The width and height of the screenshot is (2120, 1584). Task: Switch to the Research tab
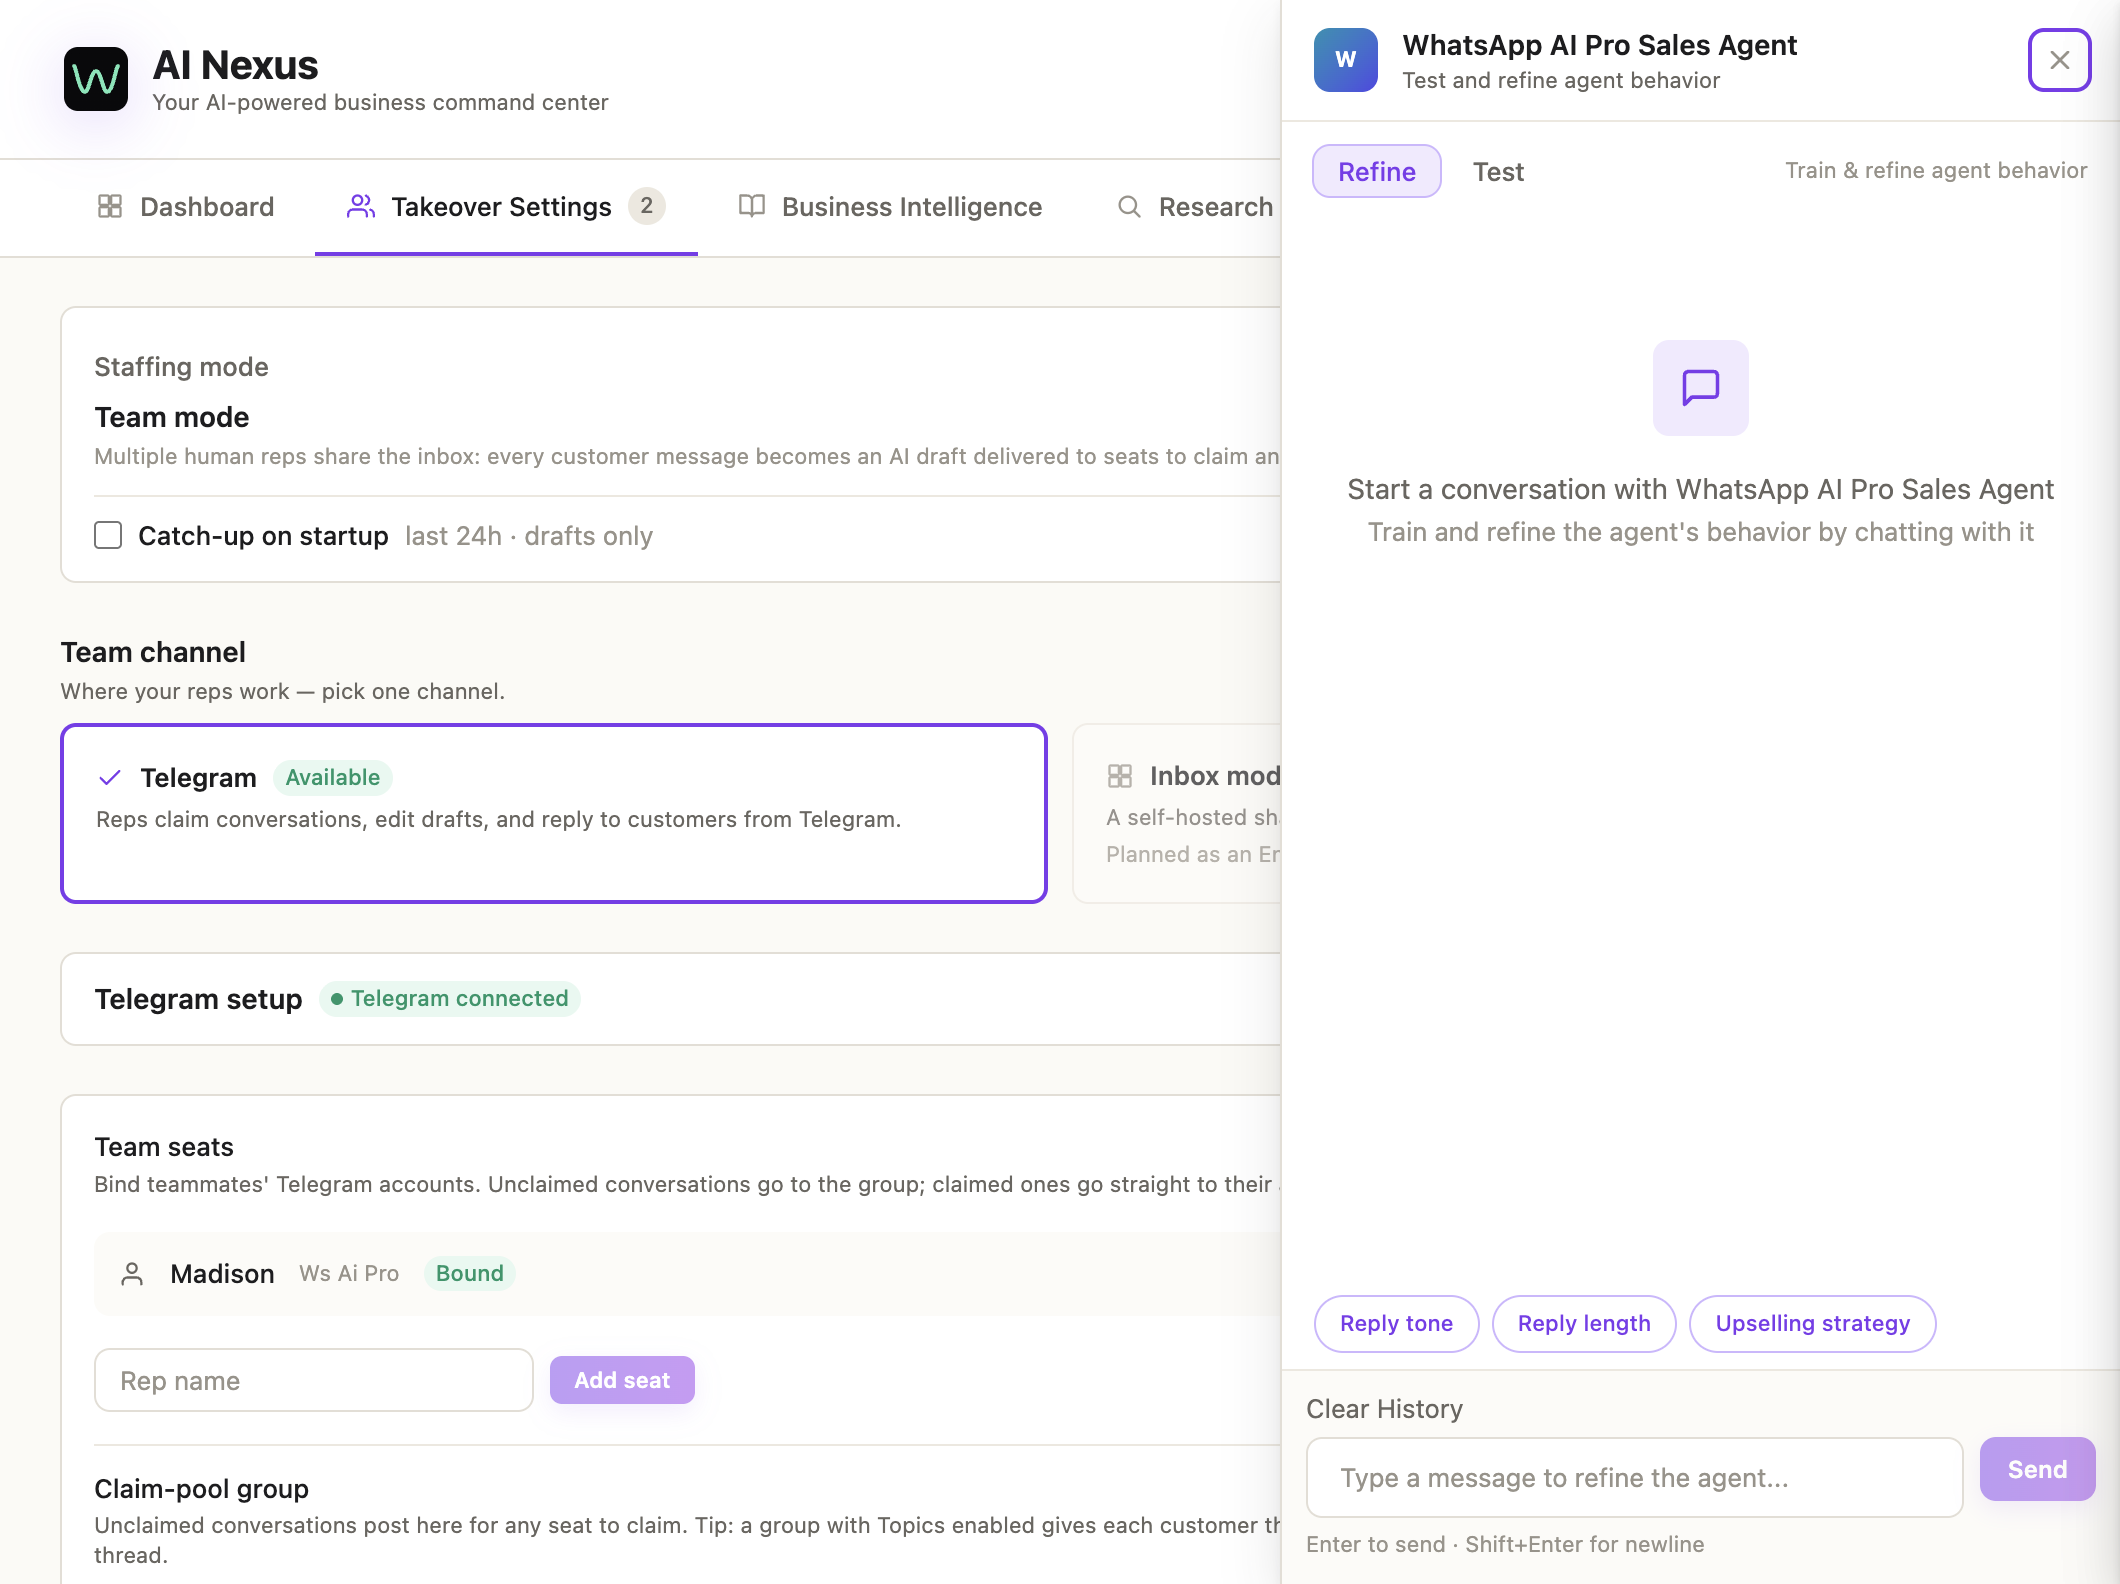click(x=1196, y=206)
